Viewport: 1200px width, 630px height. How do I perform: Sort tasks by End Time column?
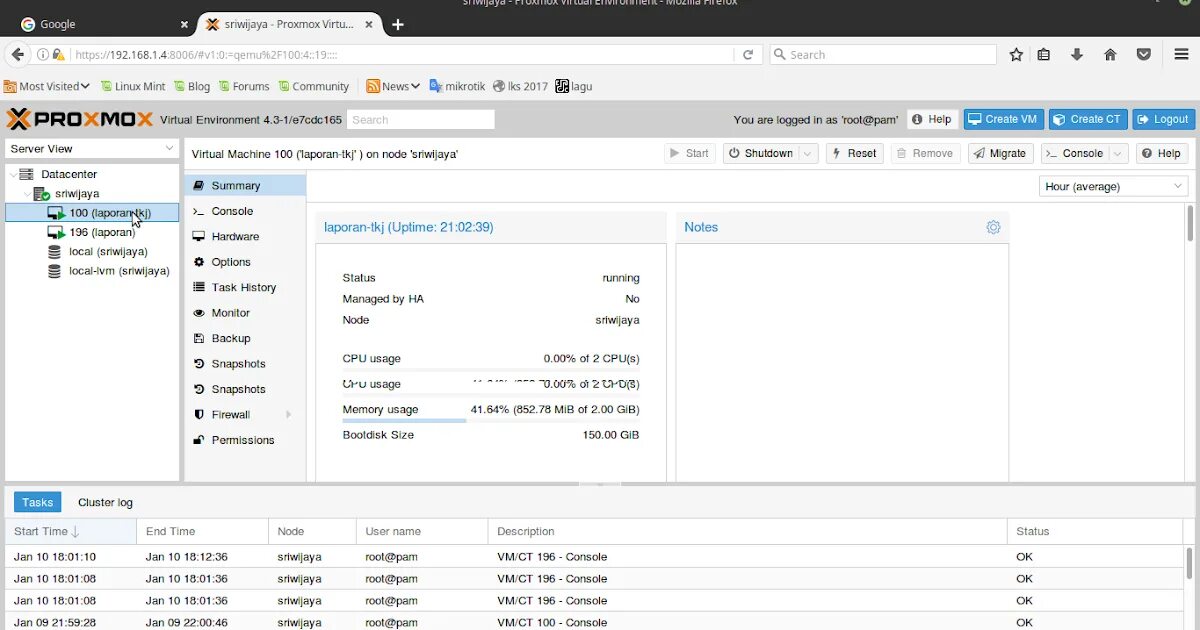203,531
